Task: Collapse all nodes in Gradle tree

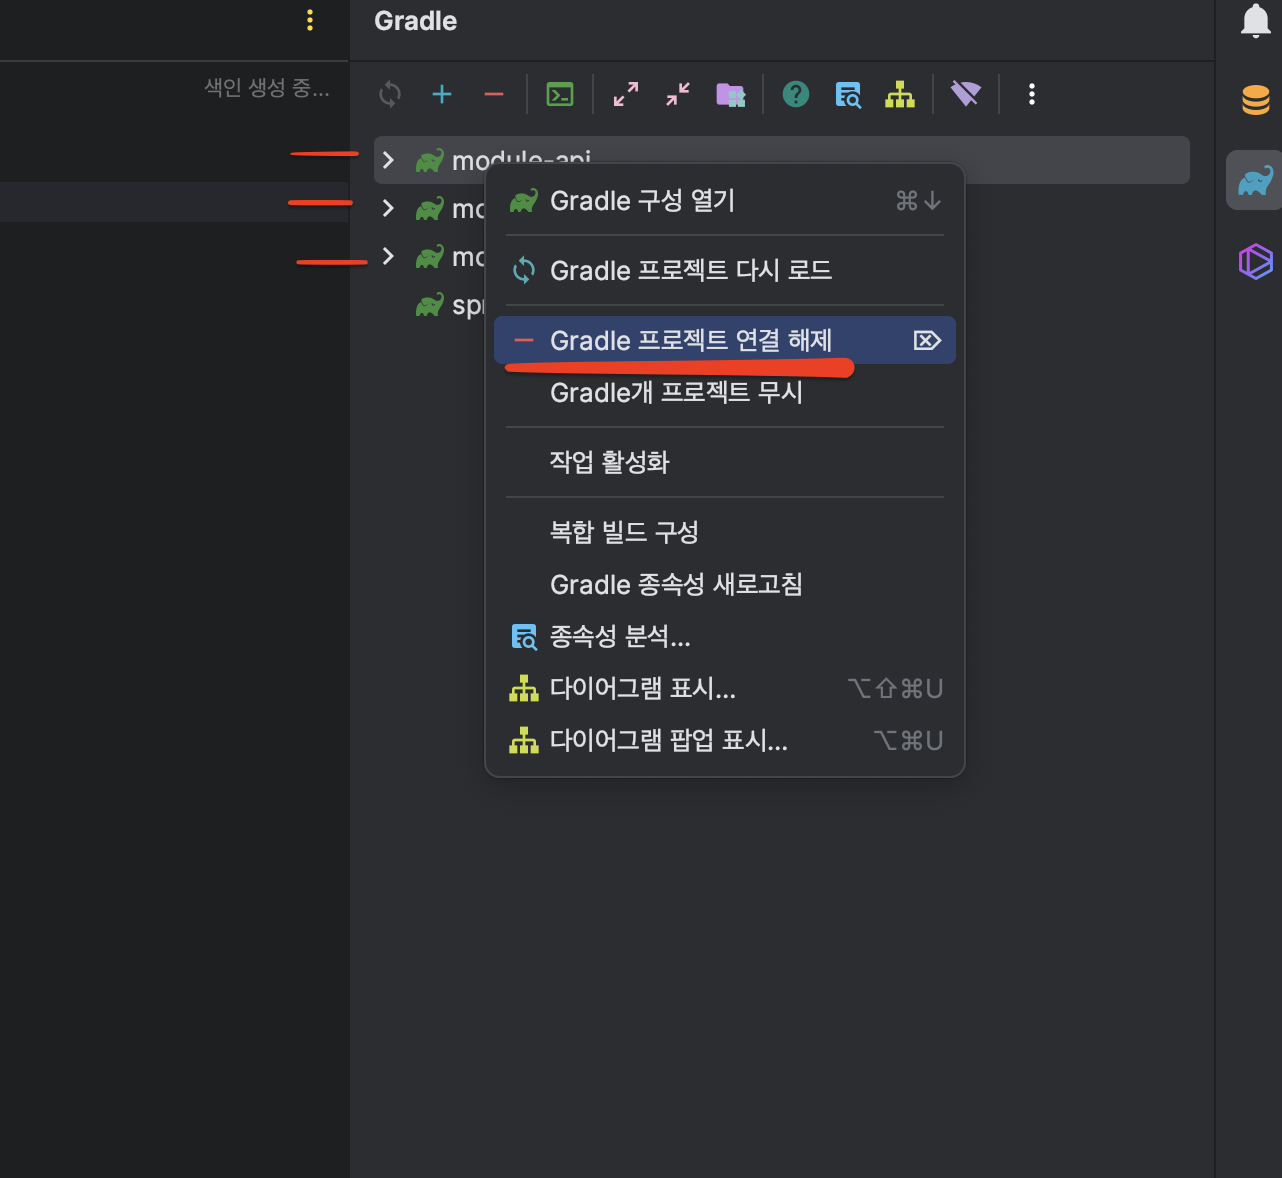Action: (678, 95)
